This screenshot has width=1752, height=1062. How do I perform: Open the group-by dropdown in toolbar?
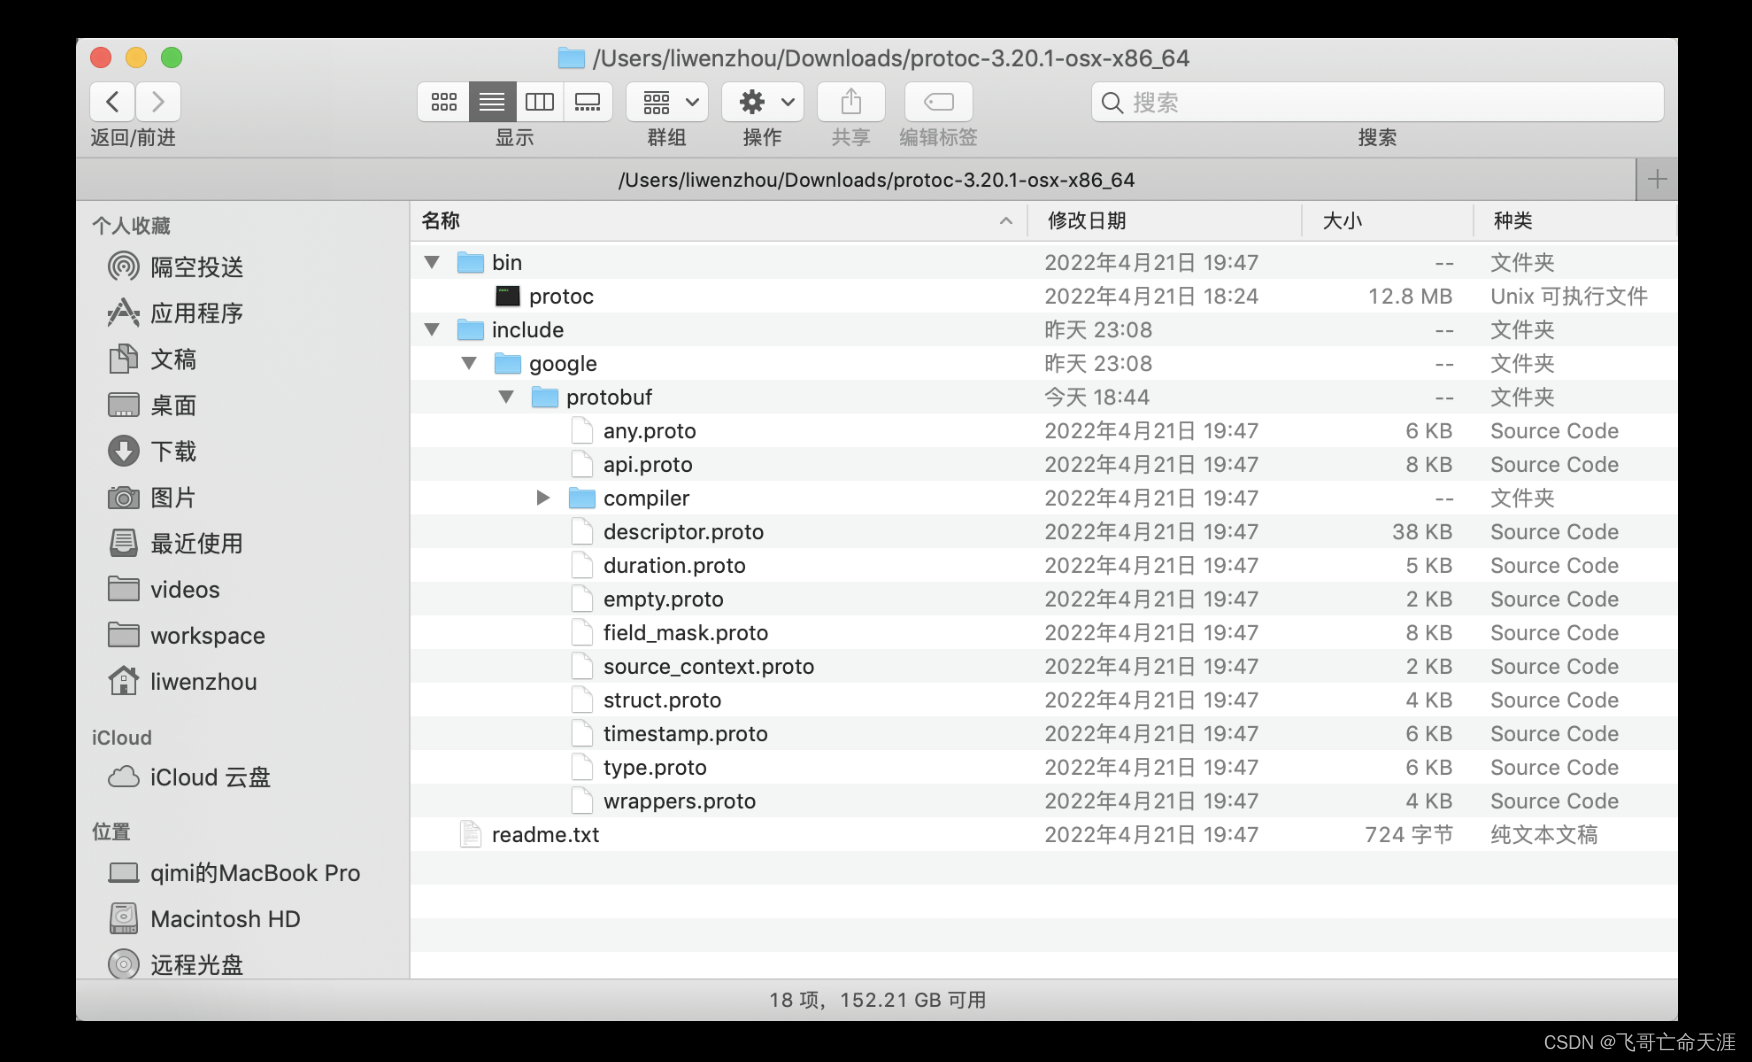pyautogui.click(x=668, y=102)
